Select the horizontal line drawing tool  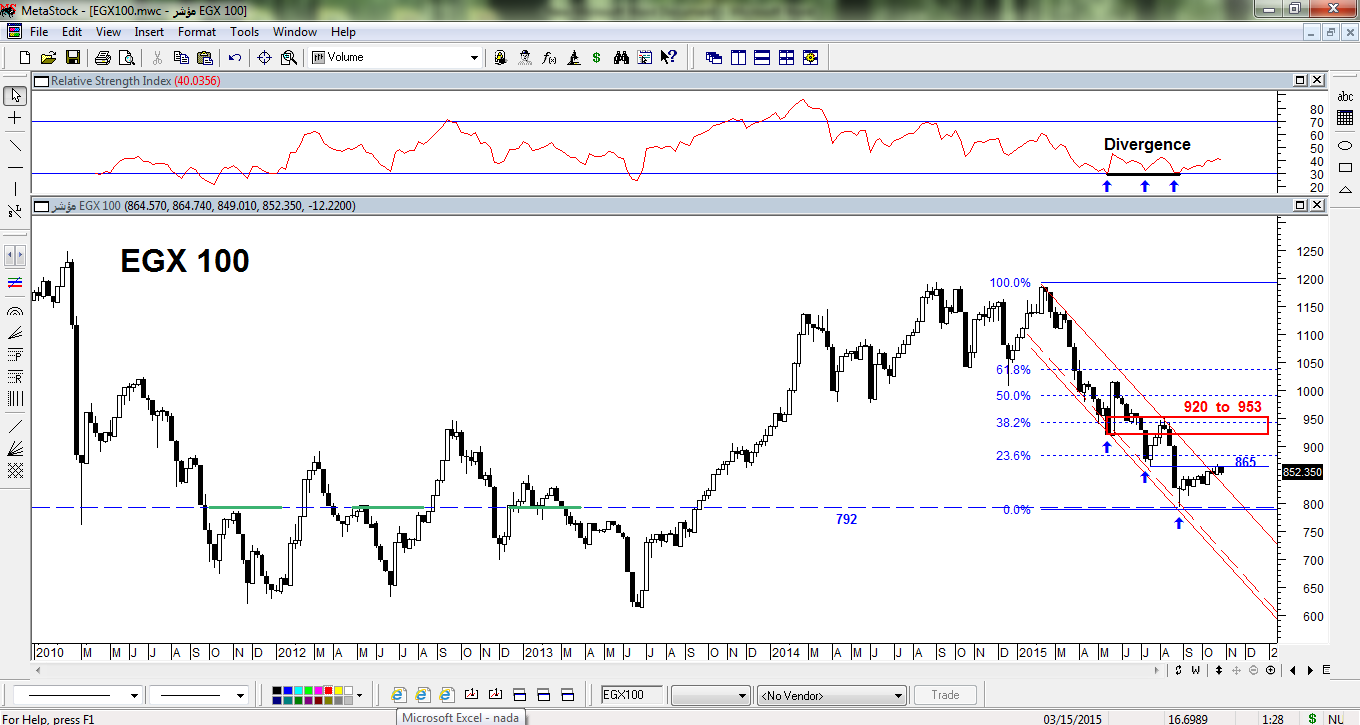point(15,167)
